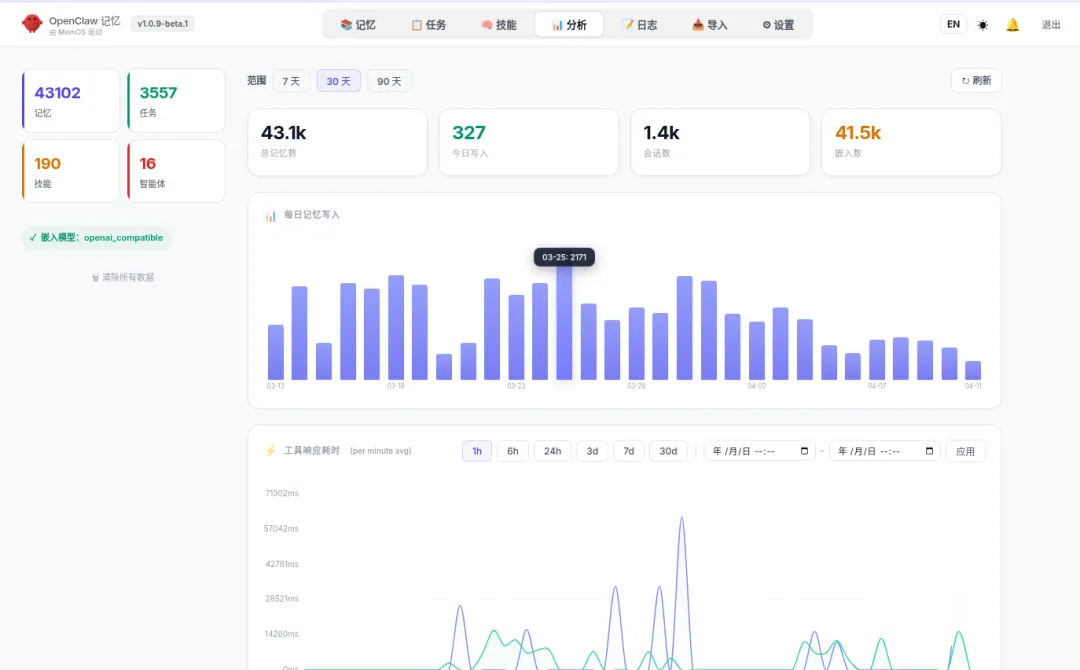Click the 3557 任务 sidebar card
Image resolution: width=1080 pixels, height=670 pixels.
point(176,101)
